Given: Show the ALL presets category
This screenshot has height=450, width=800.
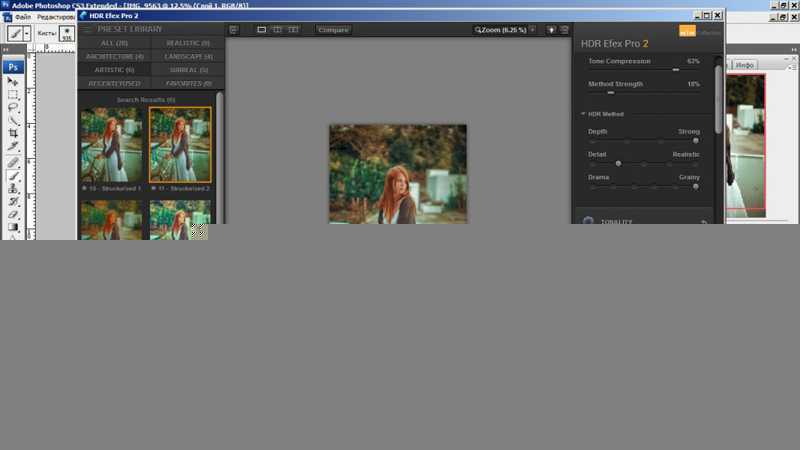Looking at the screenshot, I should click(x=114, y=43).
